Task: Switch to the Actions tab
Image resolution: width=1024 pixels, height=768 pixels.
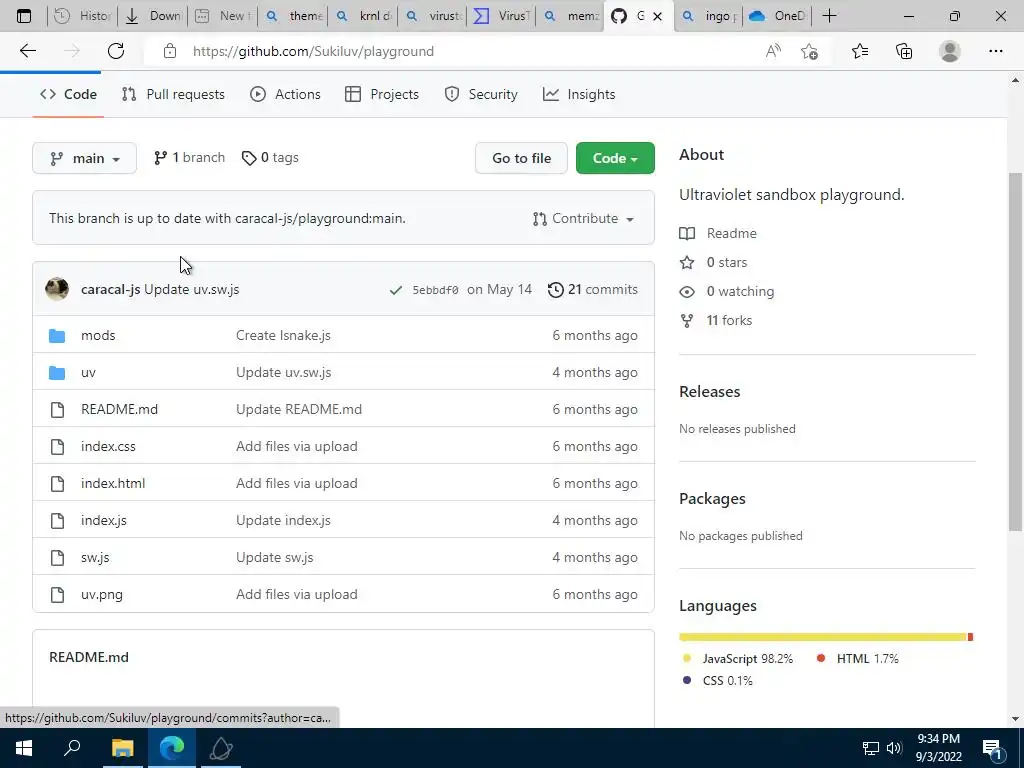Action: tap(285, 94)
